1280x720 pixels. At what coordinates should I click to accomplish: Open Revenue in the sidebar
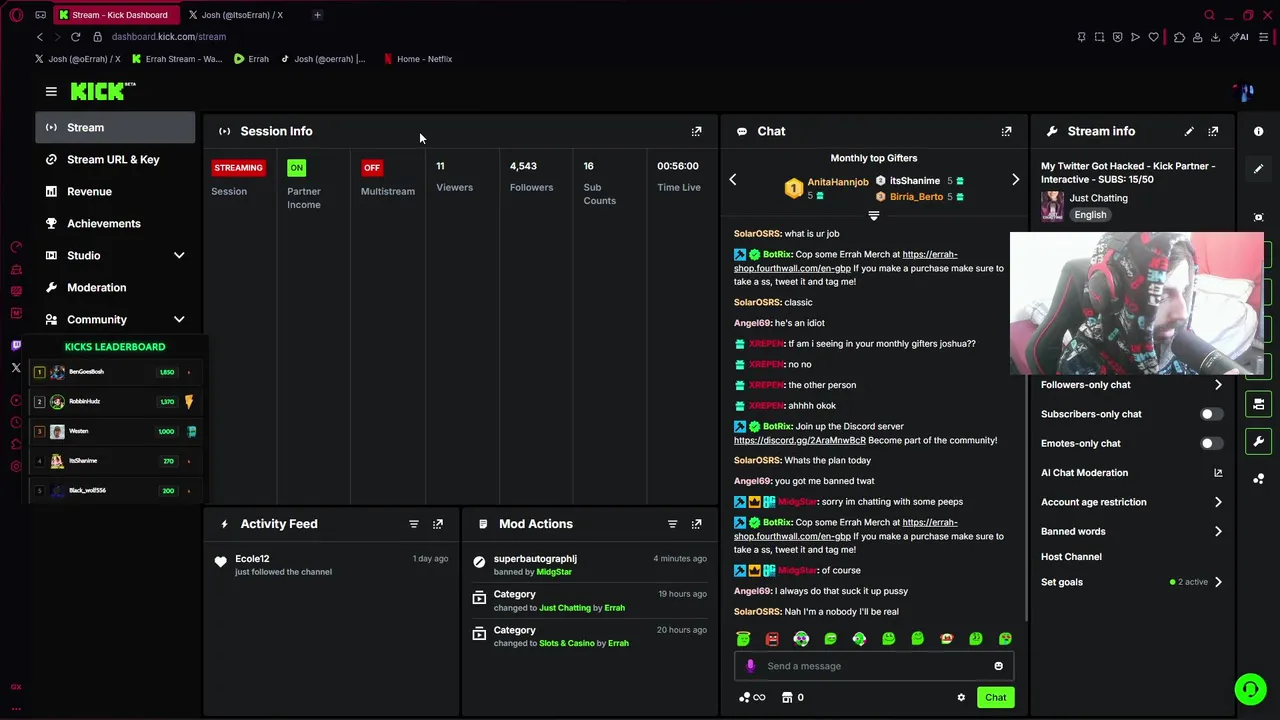[x=116, y=191]
